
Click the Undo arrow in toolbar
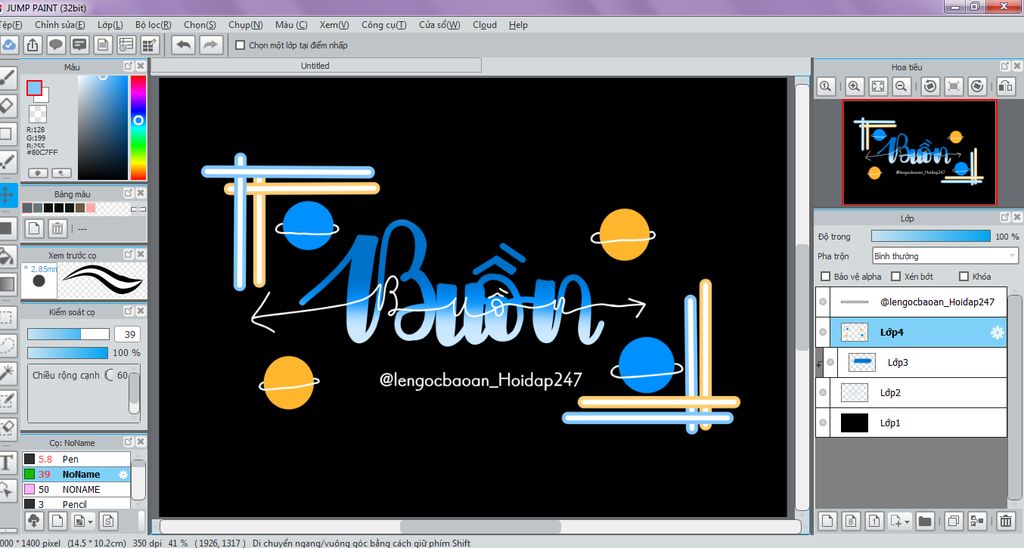point(184,45)
